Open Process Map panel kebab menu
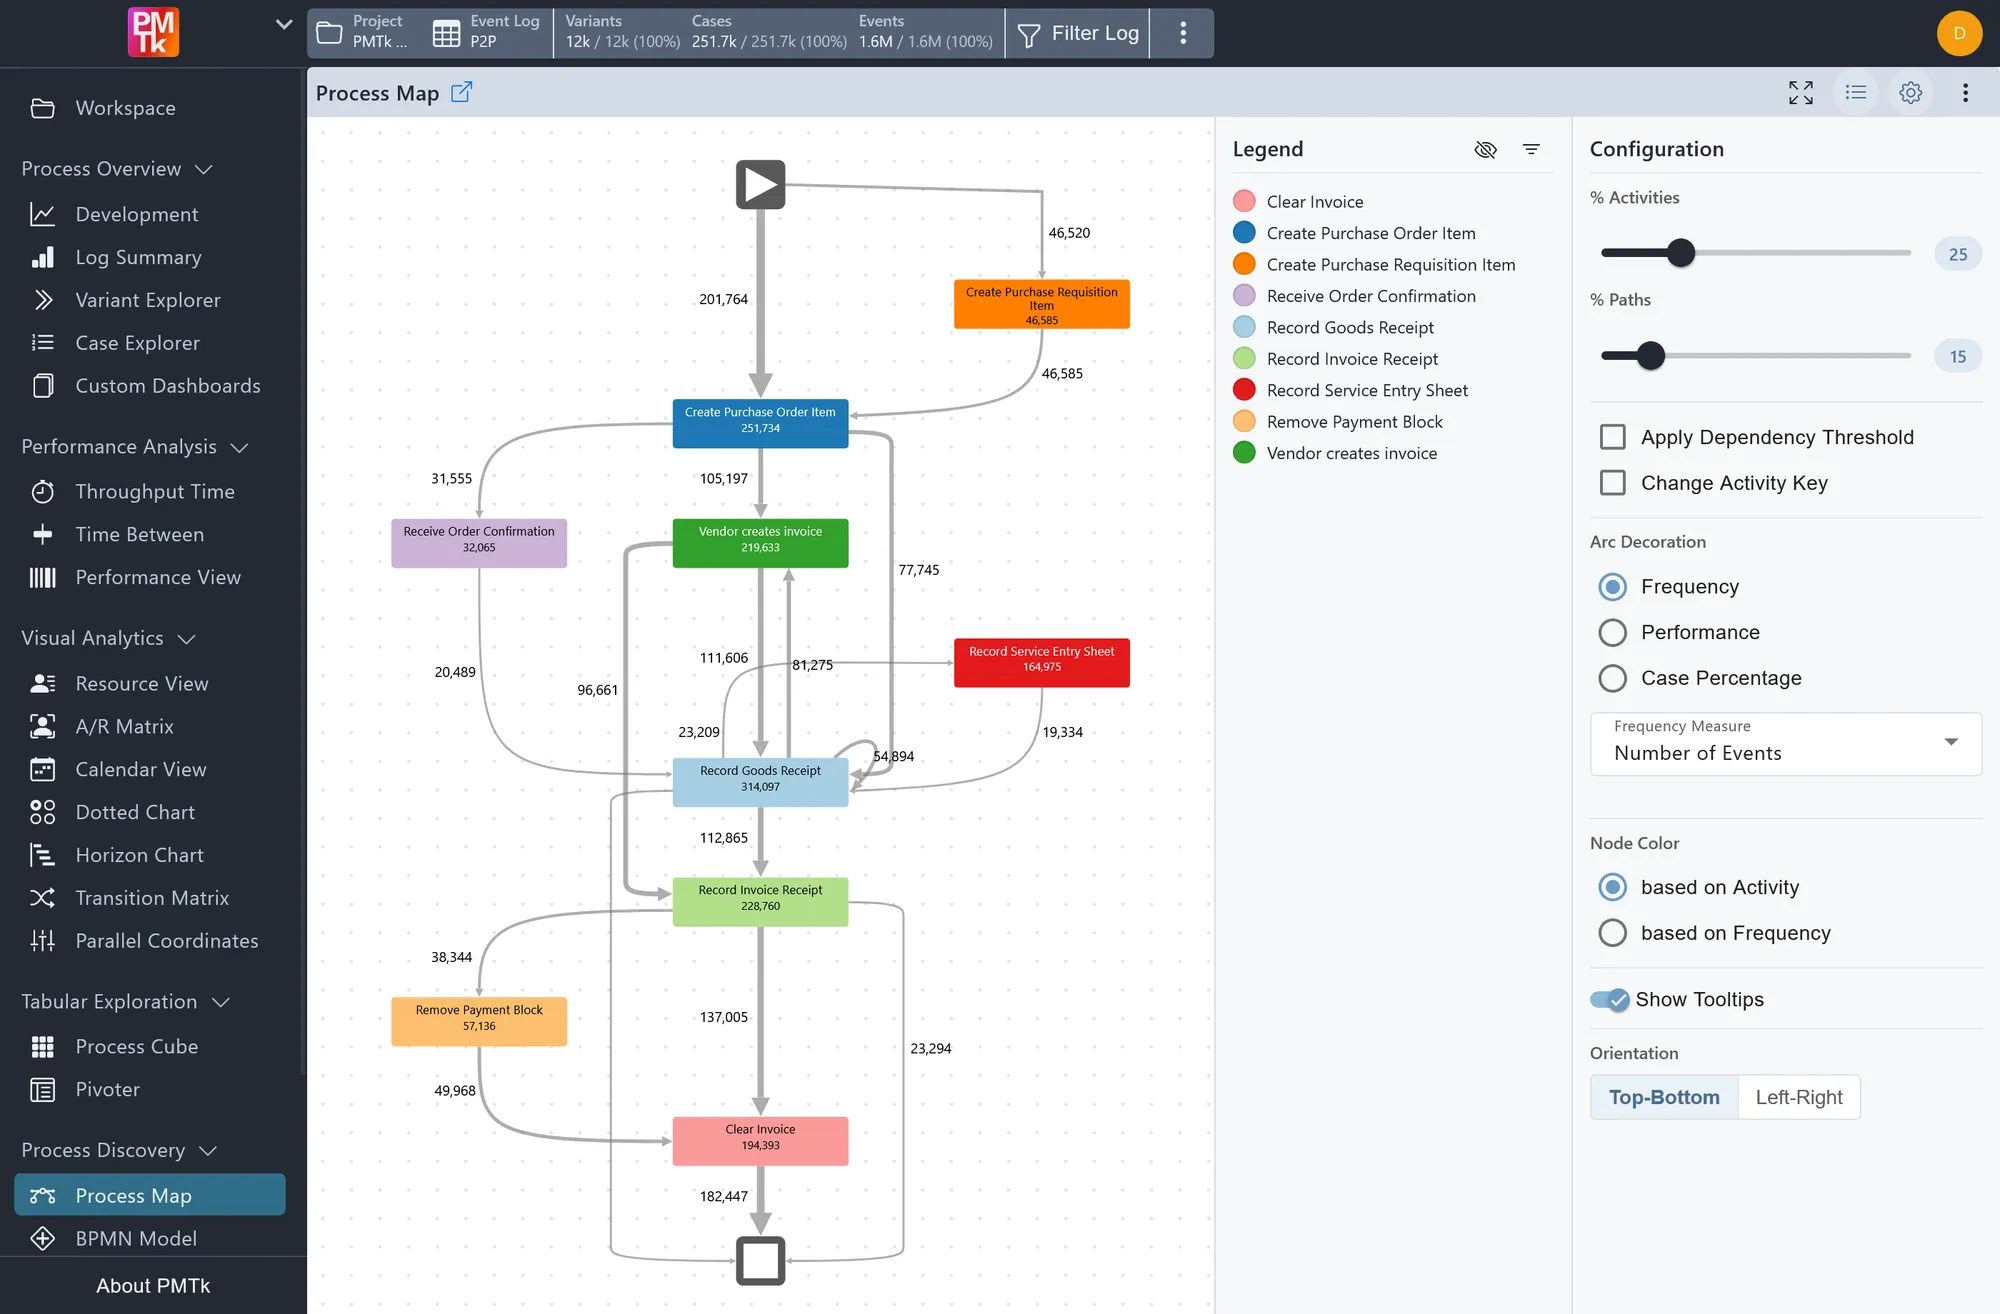The width and height of the screenshot is (2000, 1314). (x=1965, y=93)
